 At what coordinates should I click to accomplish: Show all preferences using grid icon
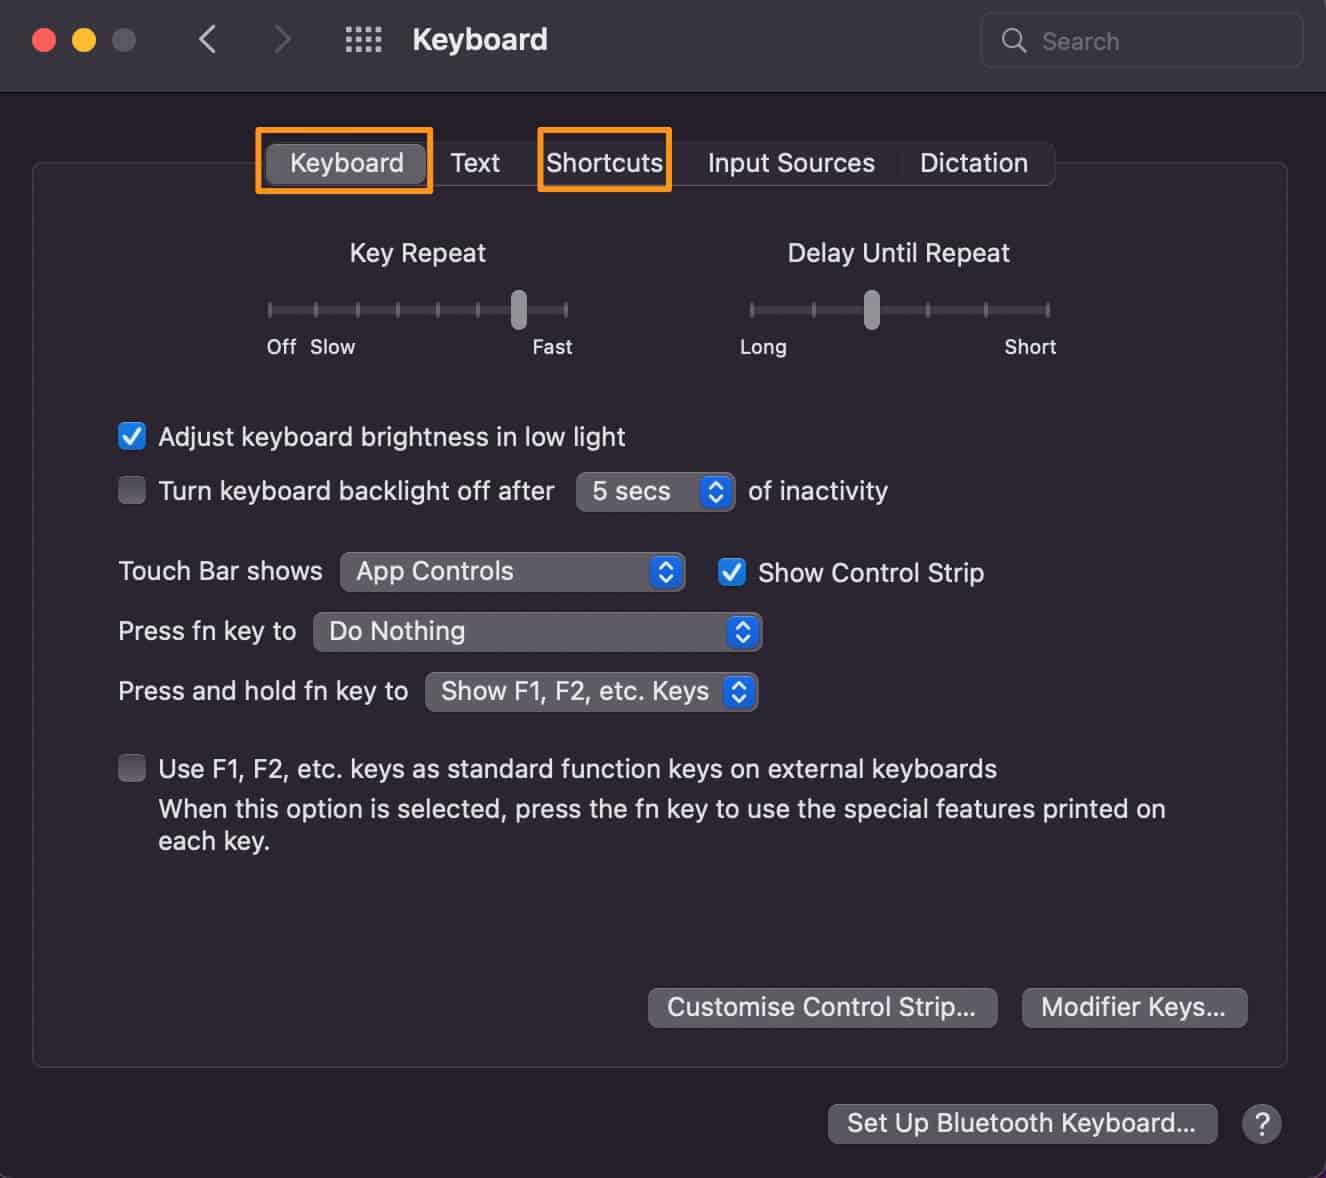363,40
